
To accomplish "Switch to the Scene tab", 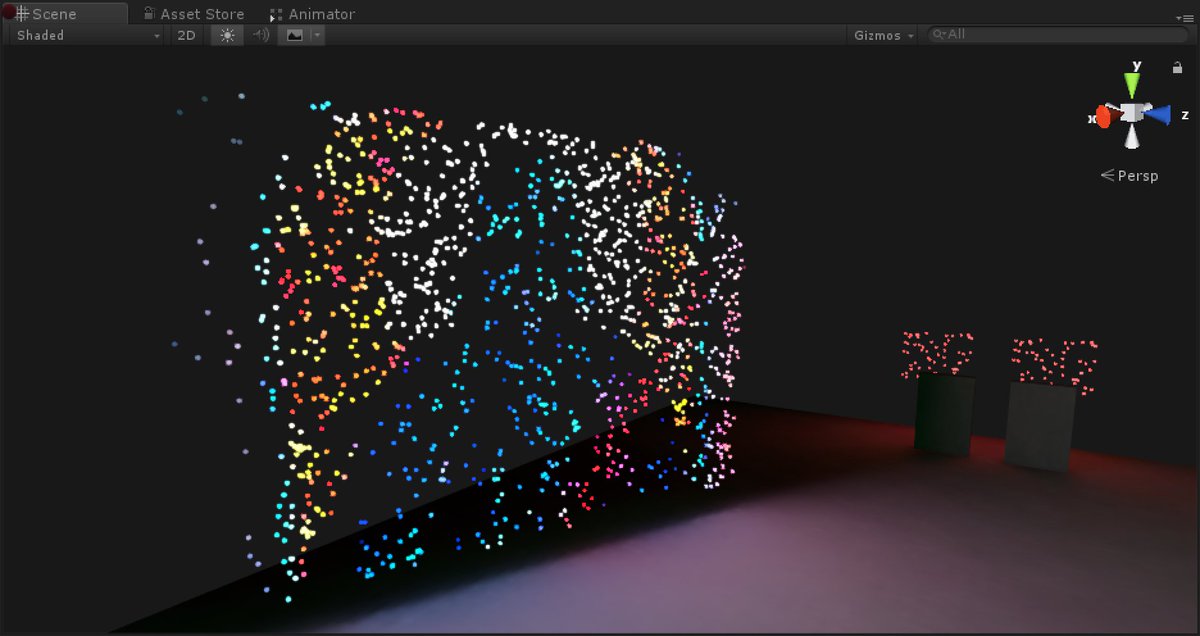I will [64, 14].
